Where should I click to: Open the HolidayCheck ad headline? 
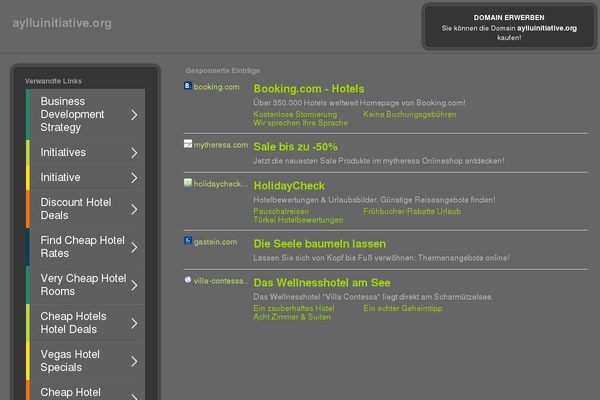pyautogui.click(x=289, y=186)
